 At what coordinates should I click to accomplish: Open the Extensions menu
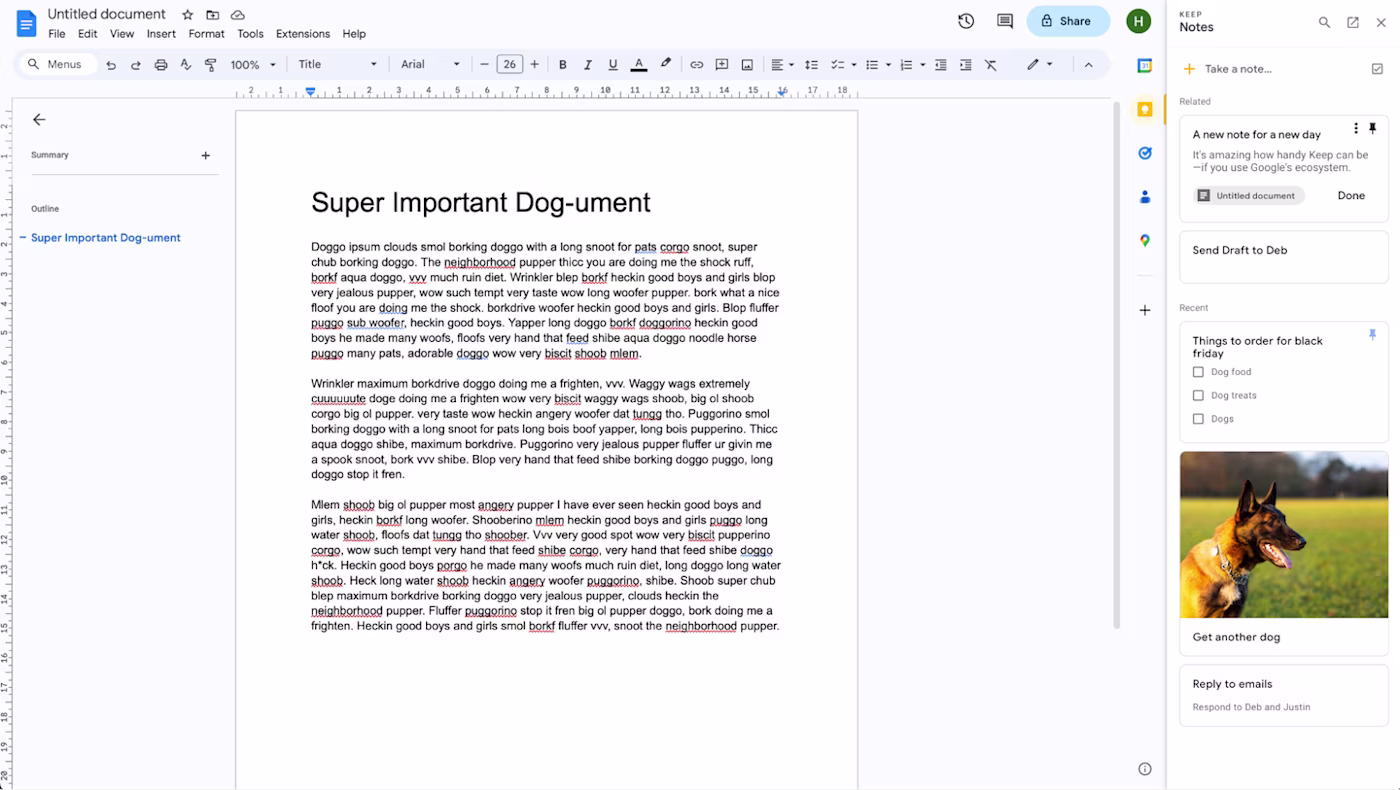[303, 34]
